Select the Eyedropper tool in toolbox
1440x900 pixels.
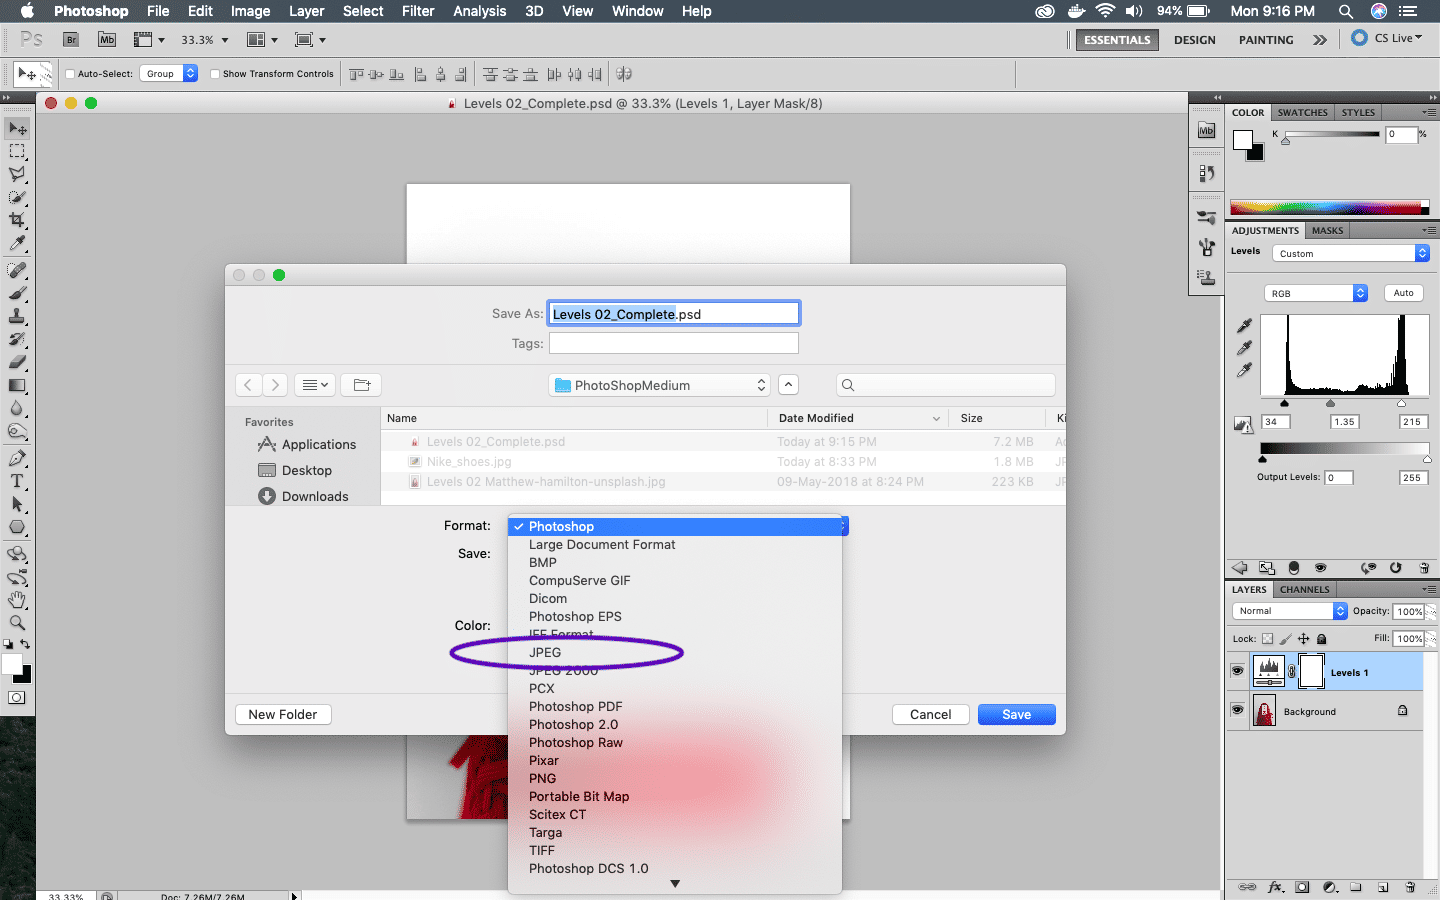[x=17, y=243]
